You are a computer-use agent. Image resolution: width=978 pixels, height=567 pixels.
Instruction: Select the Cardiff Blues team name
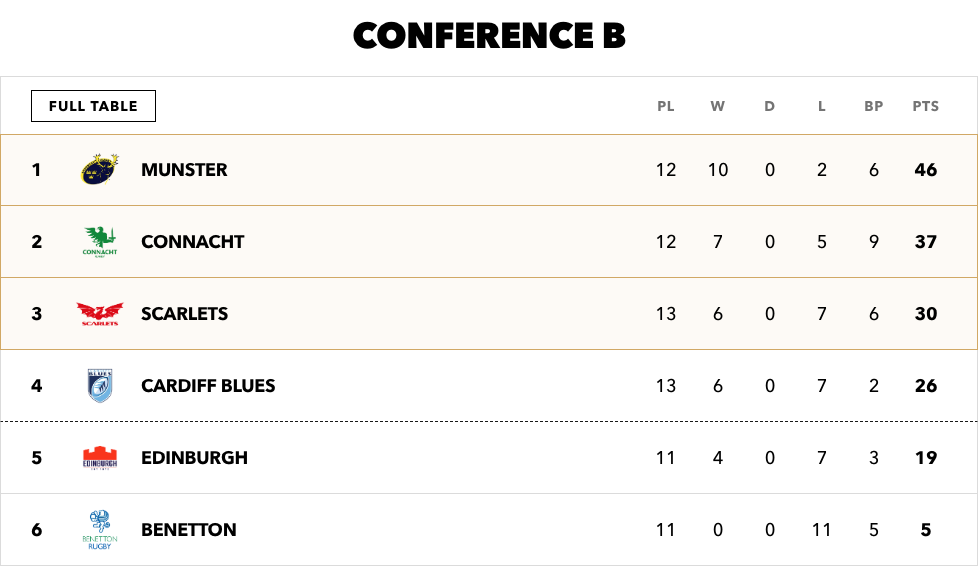(208, 385)
